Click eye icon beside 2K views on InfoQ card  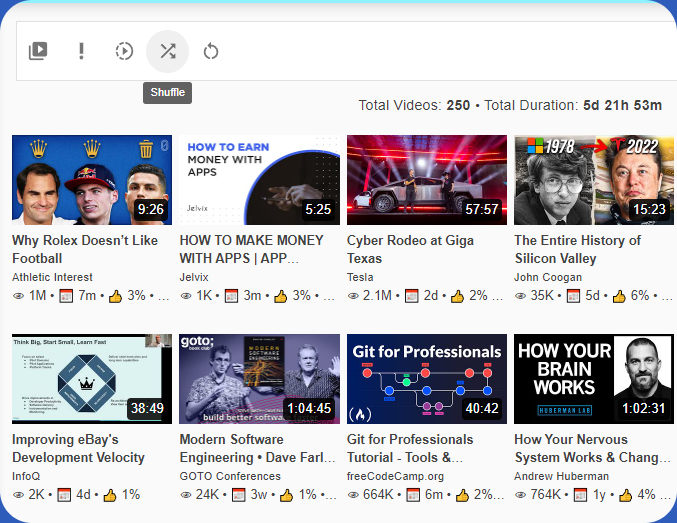point(18,495)
